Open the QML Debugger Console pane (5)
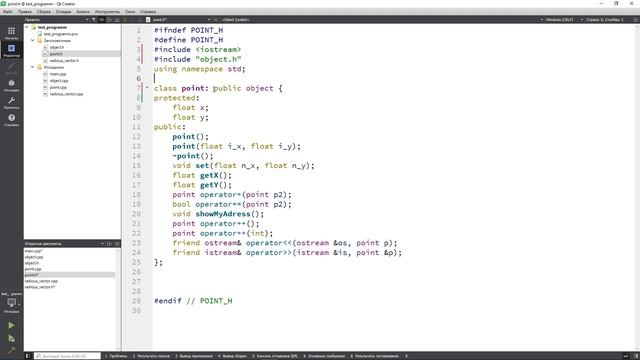This screenshot has width=640, height=360. click(275, 356)
